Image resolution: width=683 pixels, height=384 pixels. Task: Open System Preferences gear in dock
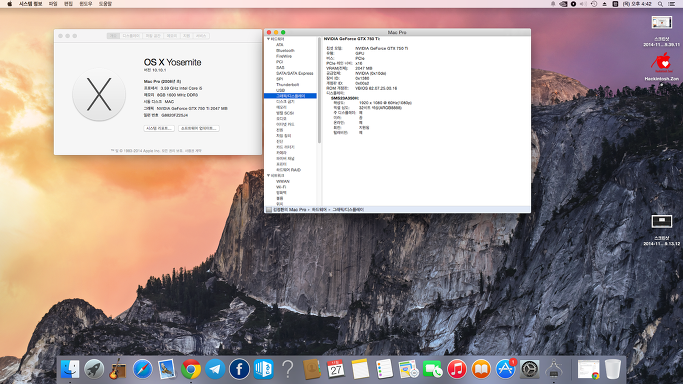coord(530,369)
